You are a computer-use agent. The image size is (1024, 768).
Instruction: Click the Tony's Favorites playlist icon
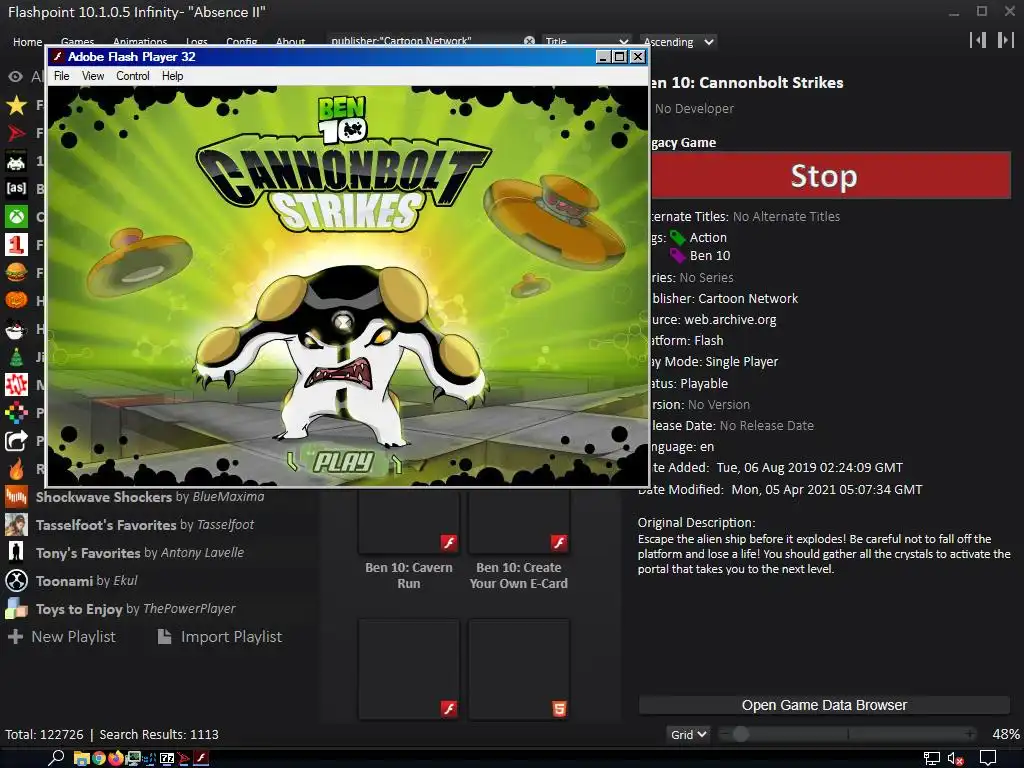coord(16,552)
